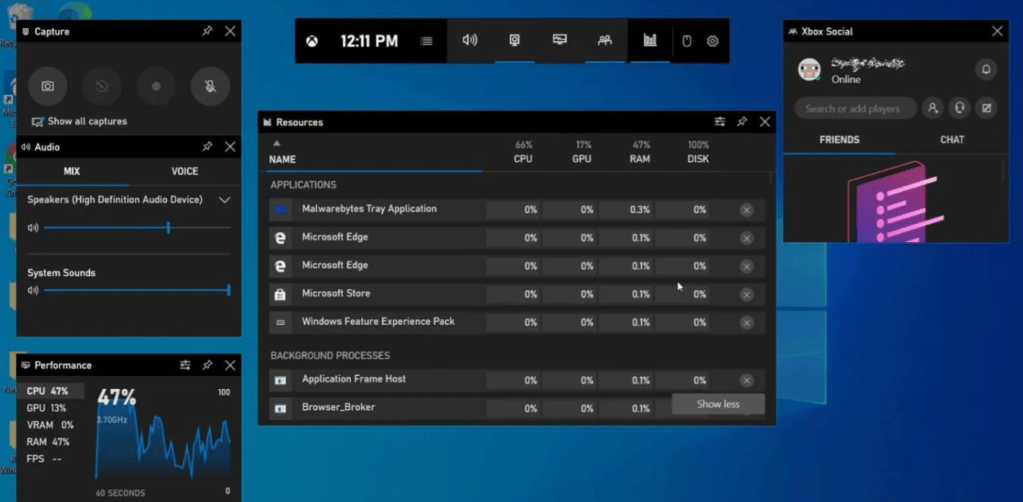Start recording with the round record button
This screenshot has height=502, width=1023.
click(x=156, y=86)
